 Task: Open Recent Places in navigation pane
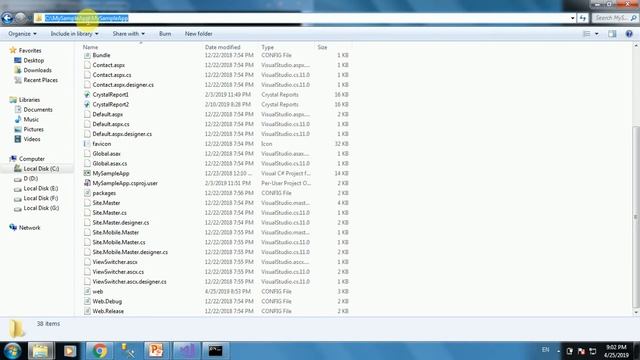pyautogui.click(x=40, y=80)
